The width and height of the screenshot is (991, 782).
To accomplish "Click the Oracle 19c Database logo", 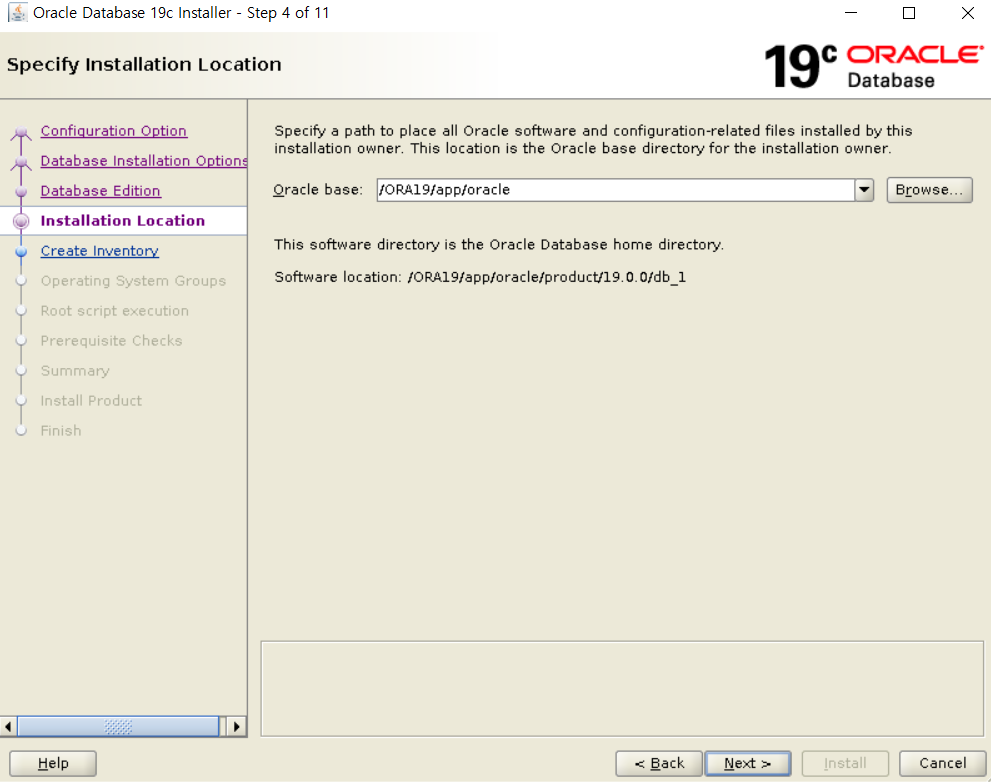I will [874, 66].
